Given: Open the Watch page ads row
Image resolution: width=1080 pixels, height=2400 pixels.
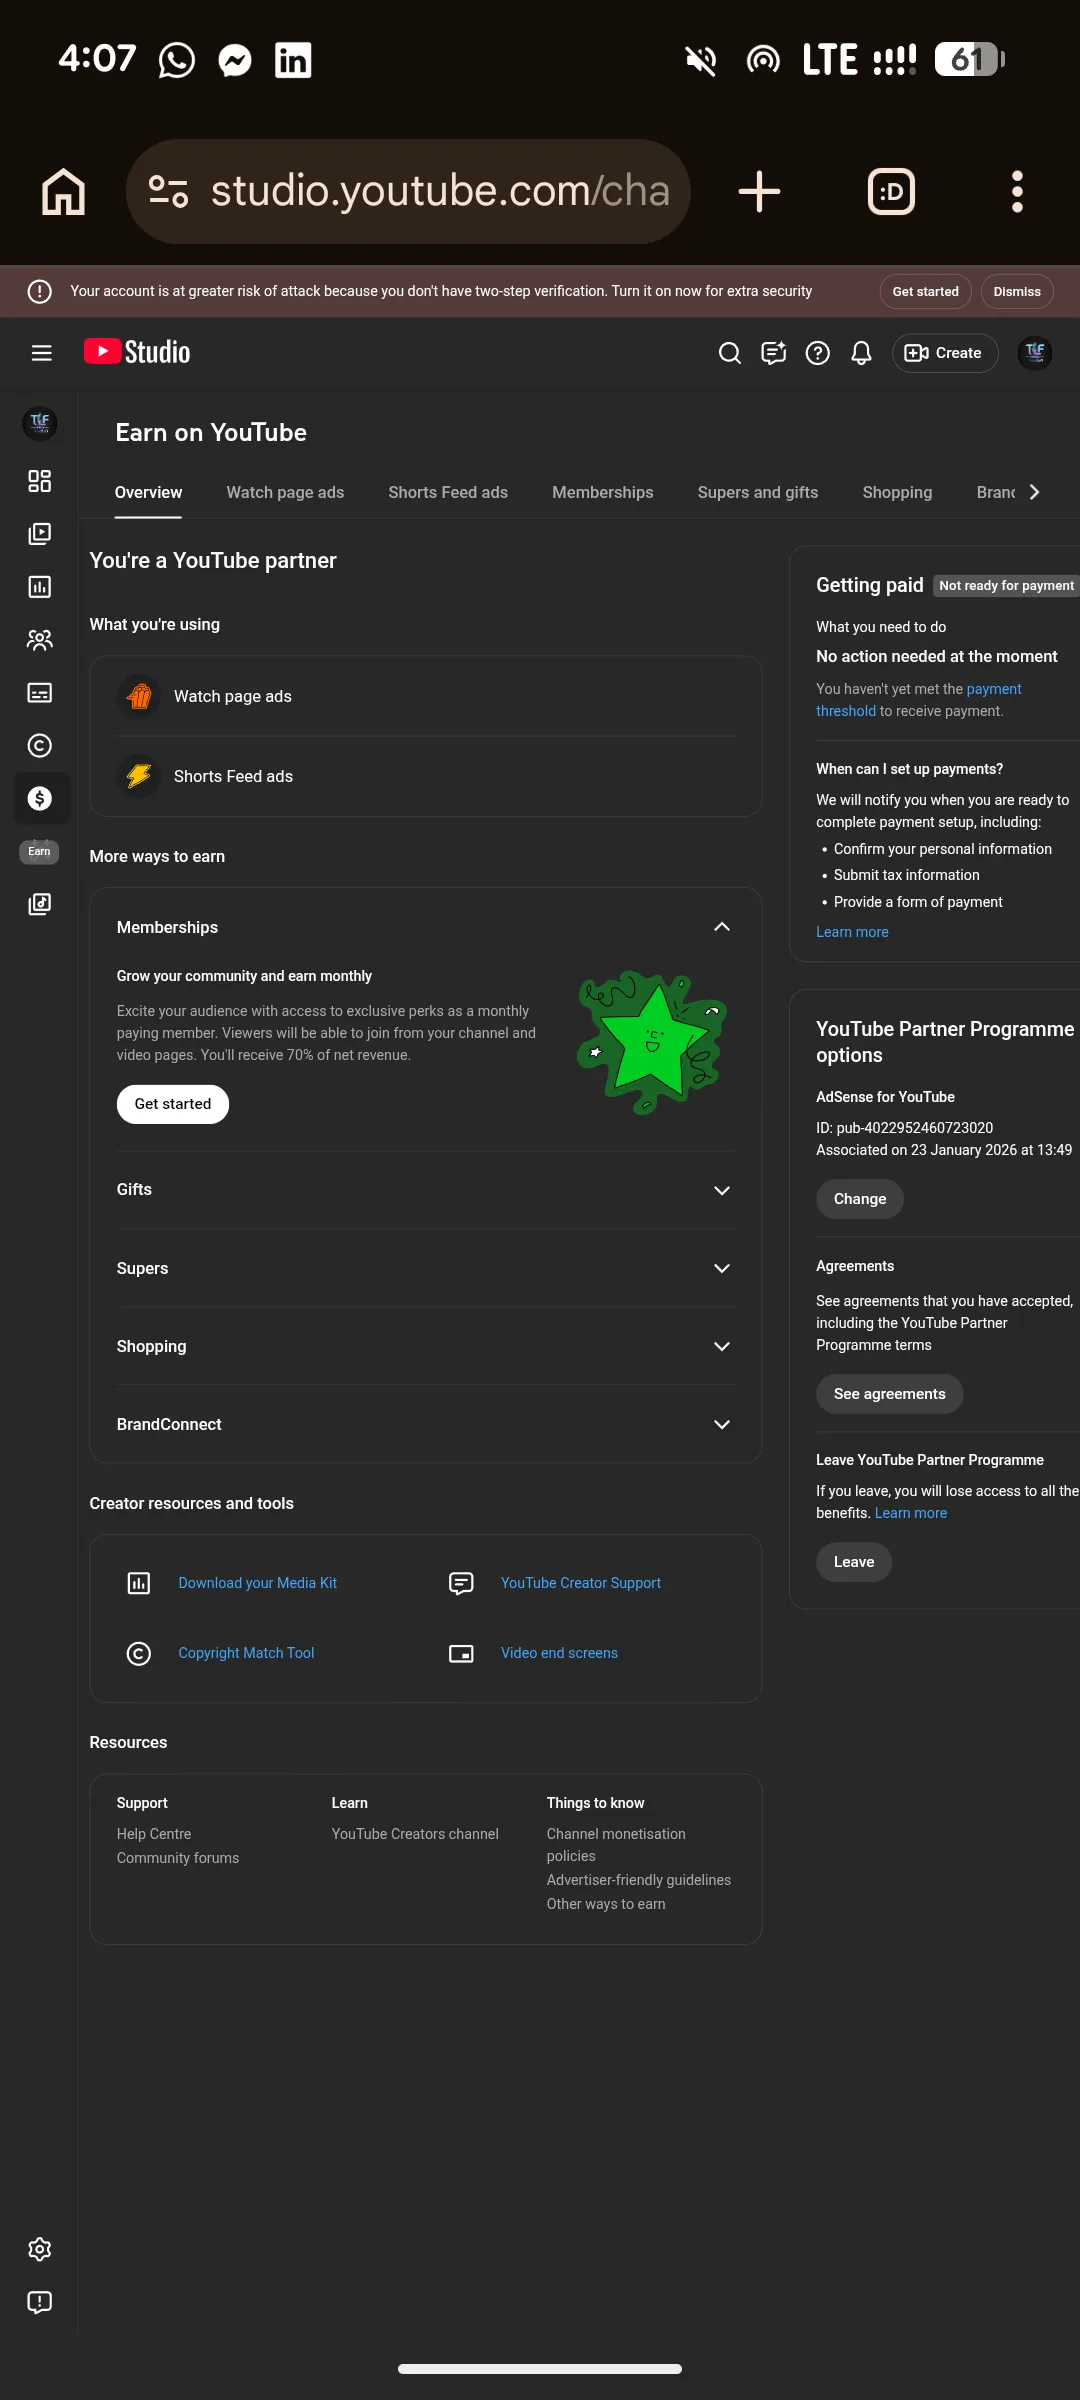Looking at the screenshot, I should coord(426,696).
